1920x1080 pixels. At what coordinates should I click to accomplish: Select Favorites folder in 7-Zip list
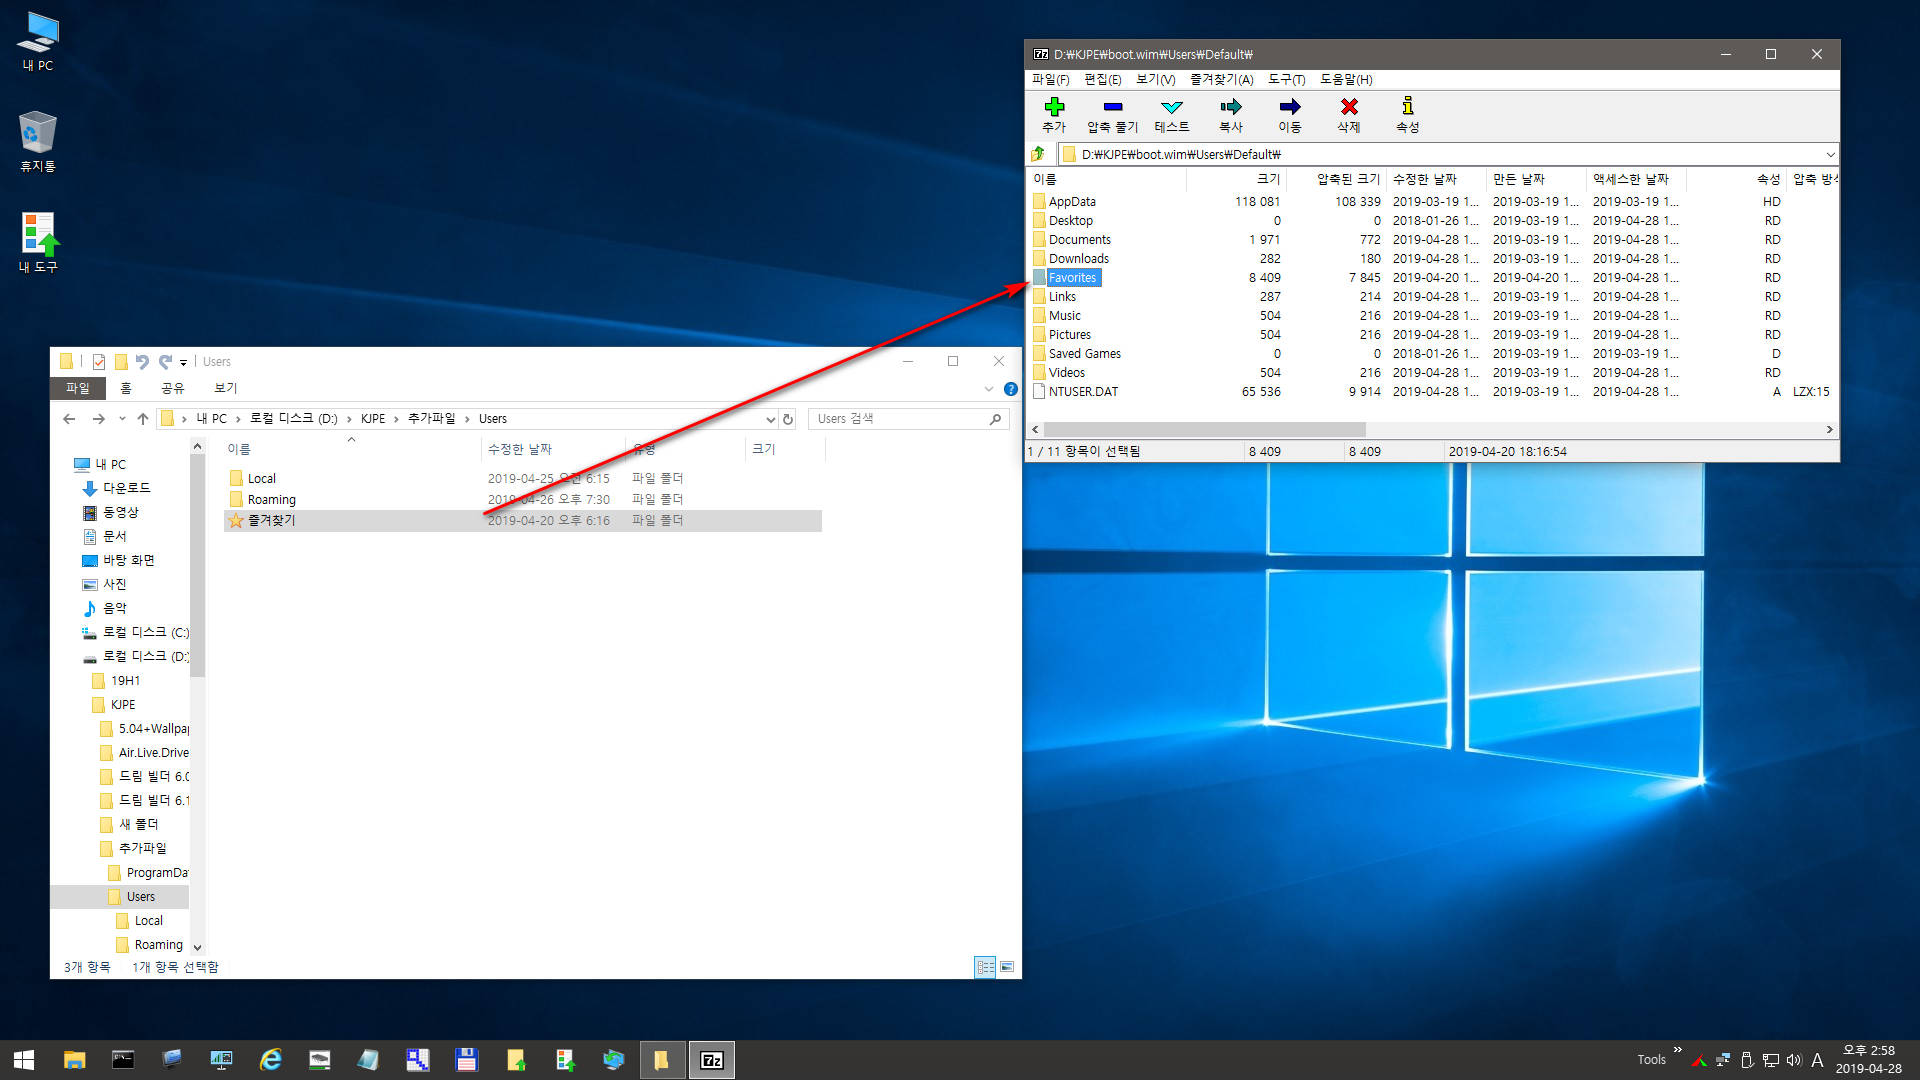pos(1072,277)
